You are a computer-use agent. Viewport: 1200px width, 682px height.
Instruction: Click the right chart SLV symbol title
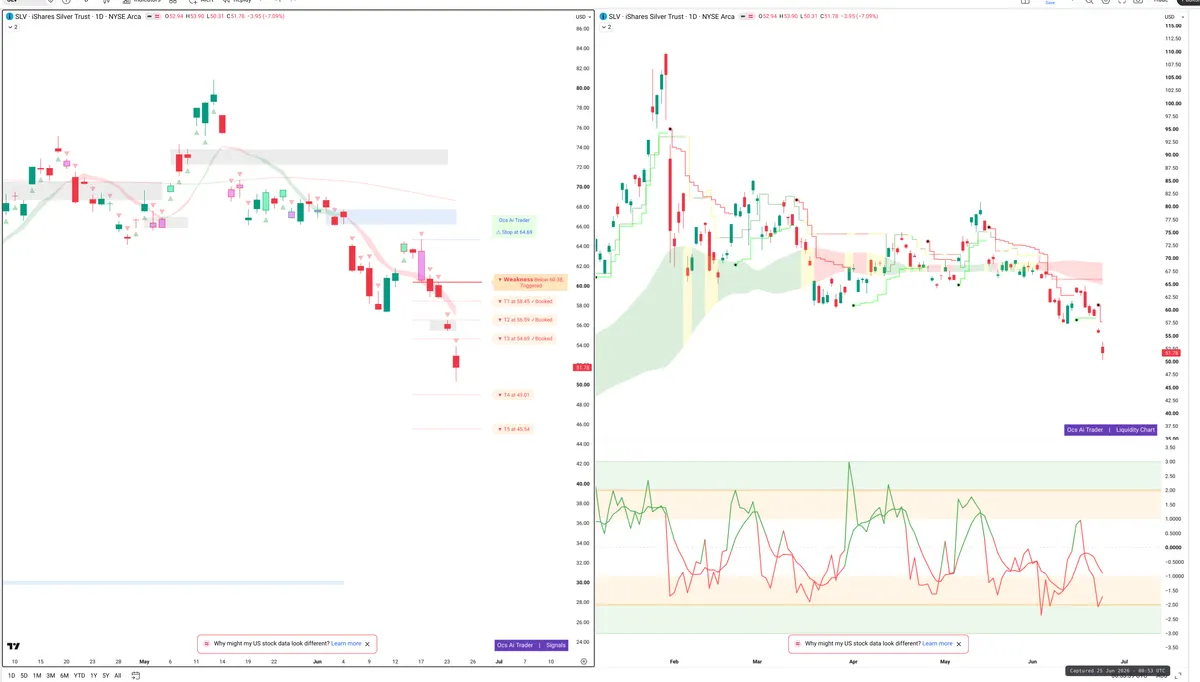672,17
